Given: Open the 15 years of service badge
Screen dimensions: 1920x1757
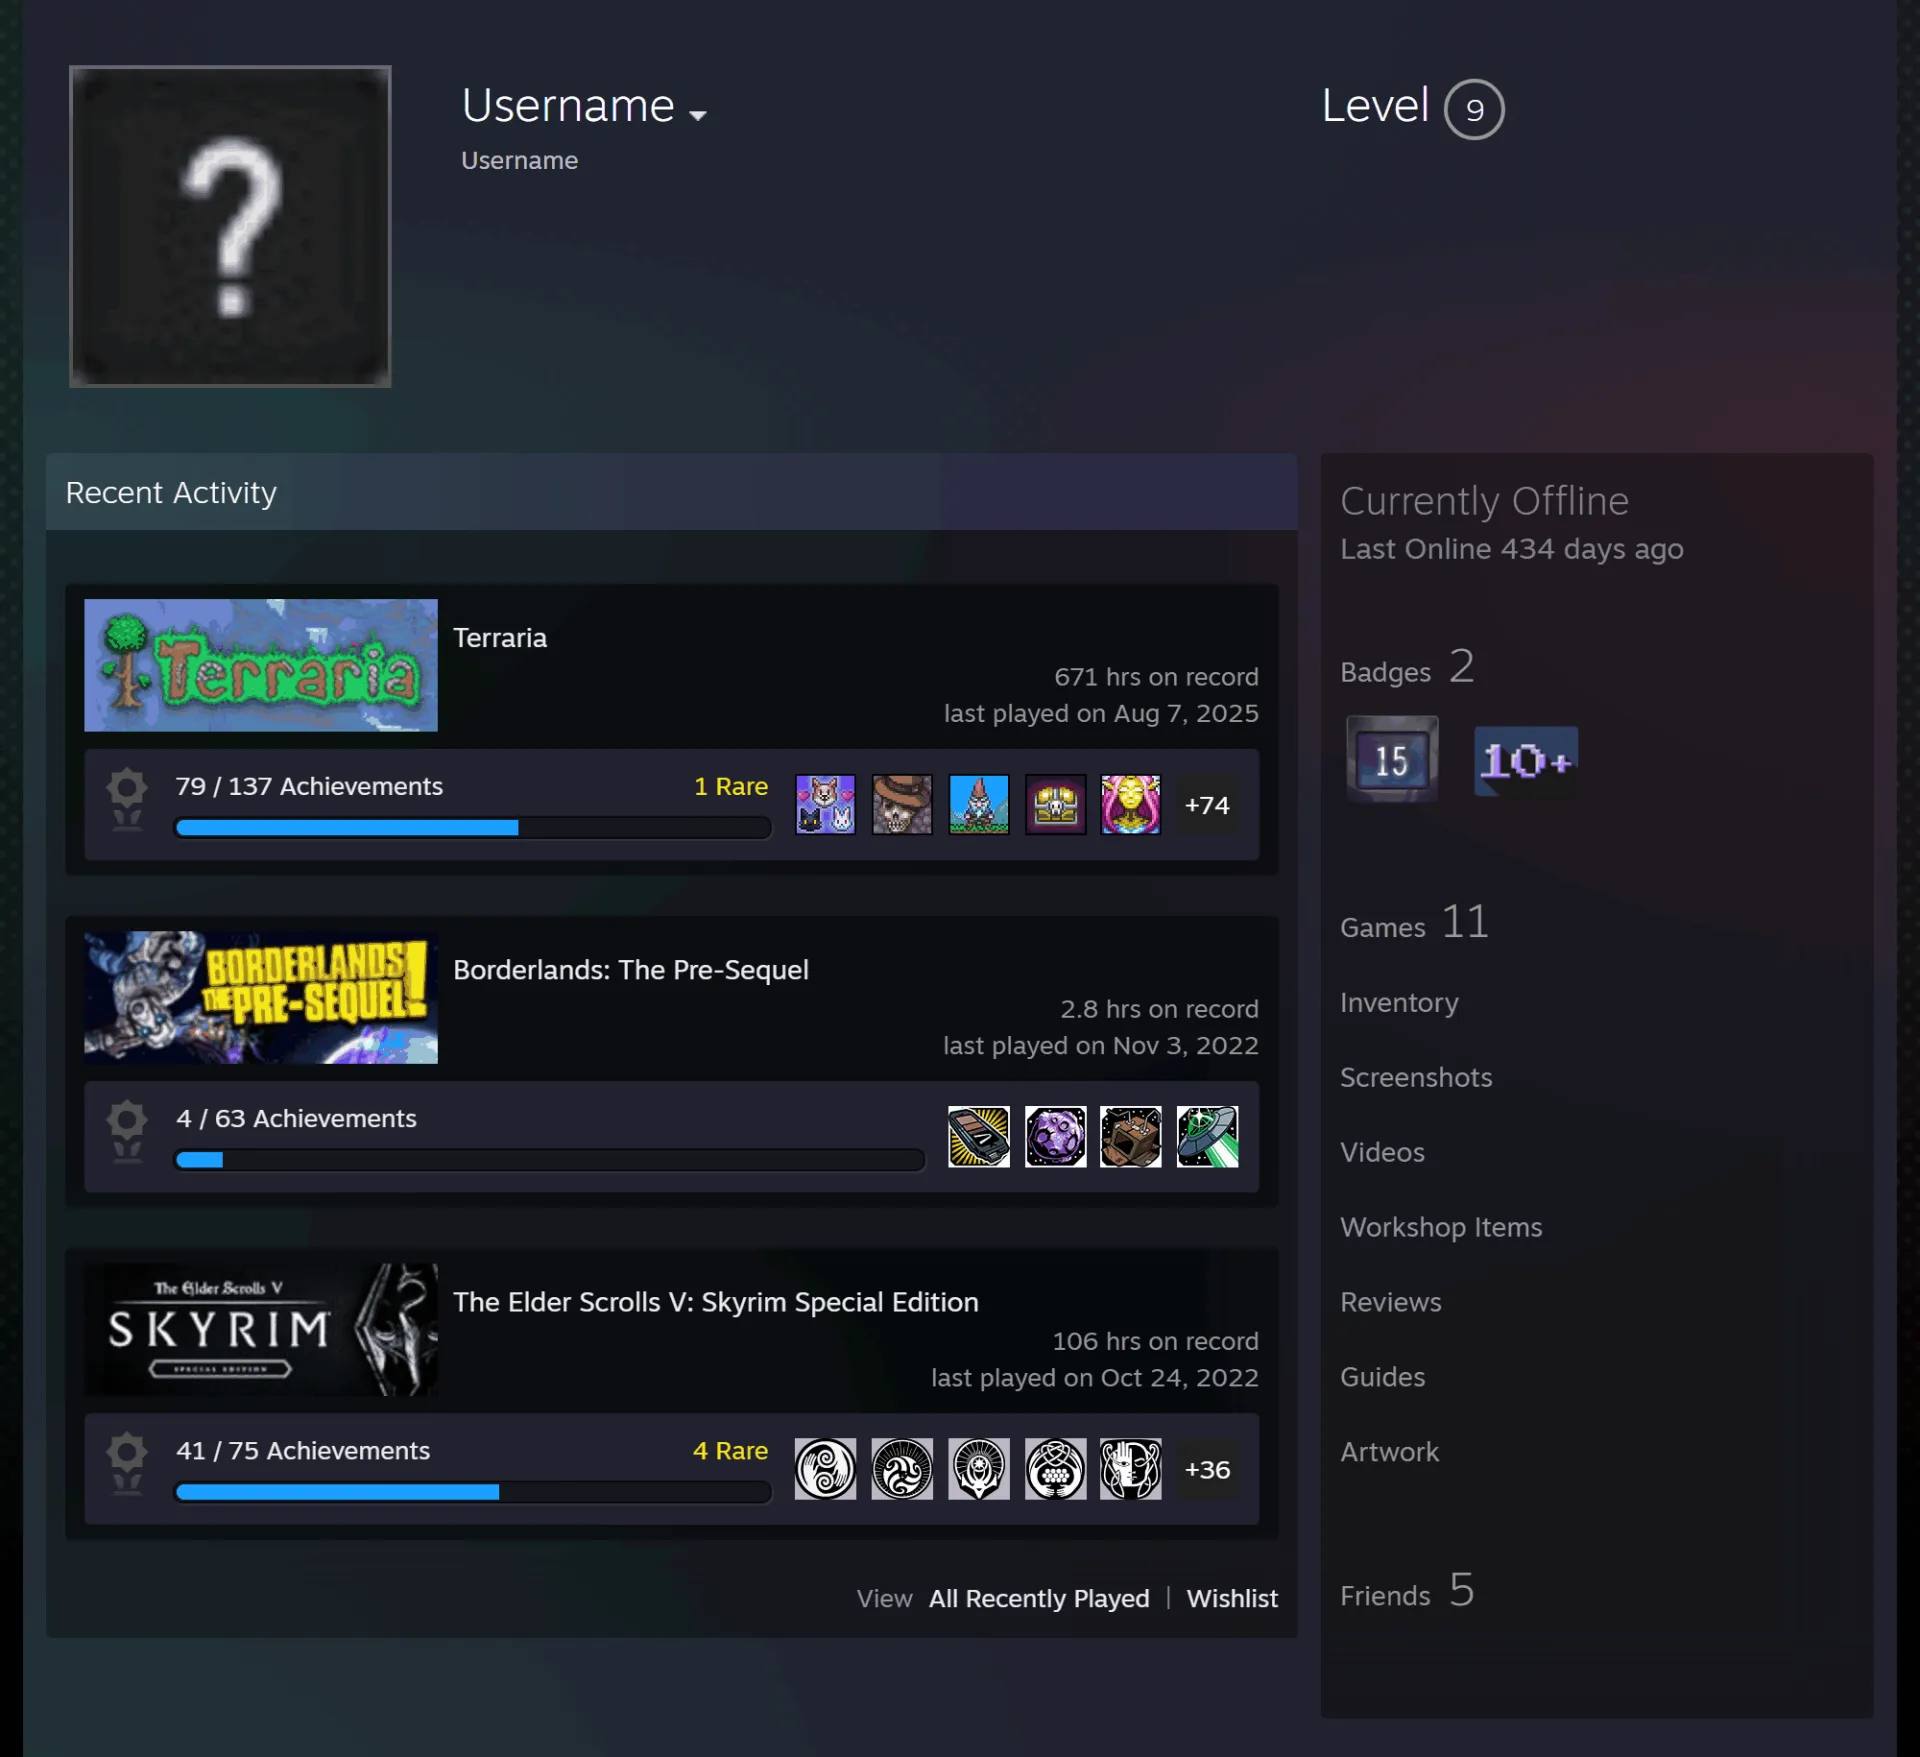Looking at the screenshot, I should click(x=1392, y=759).
